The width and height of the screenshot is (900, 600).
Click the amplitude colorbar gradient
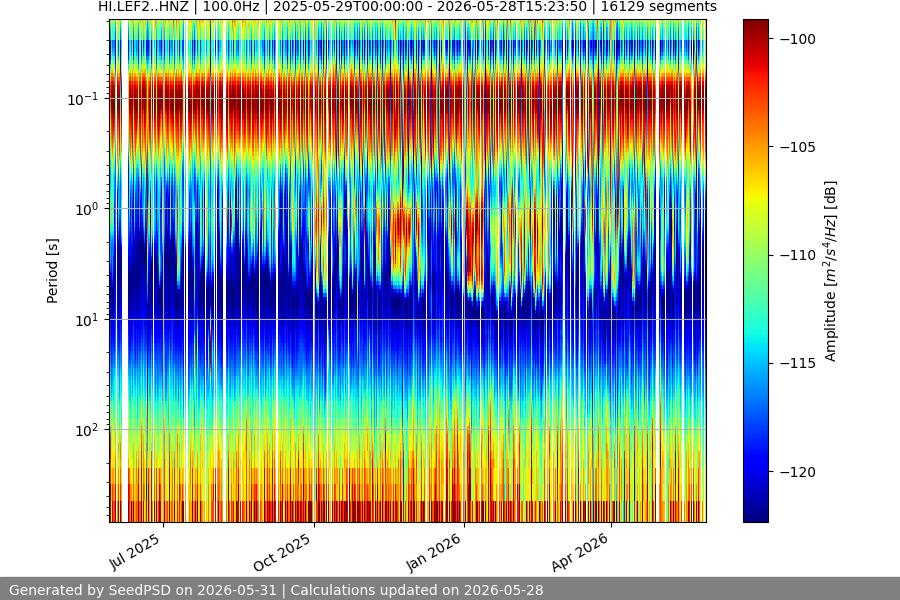pos(755,271)
